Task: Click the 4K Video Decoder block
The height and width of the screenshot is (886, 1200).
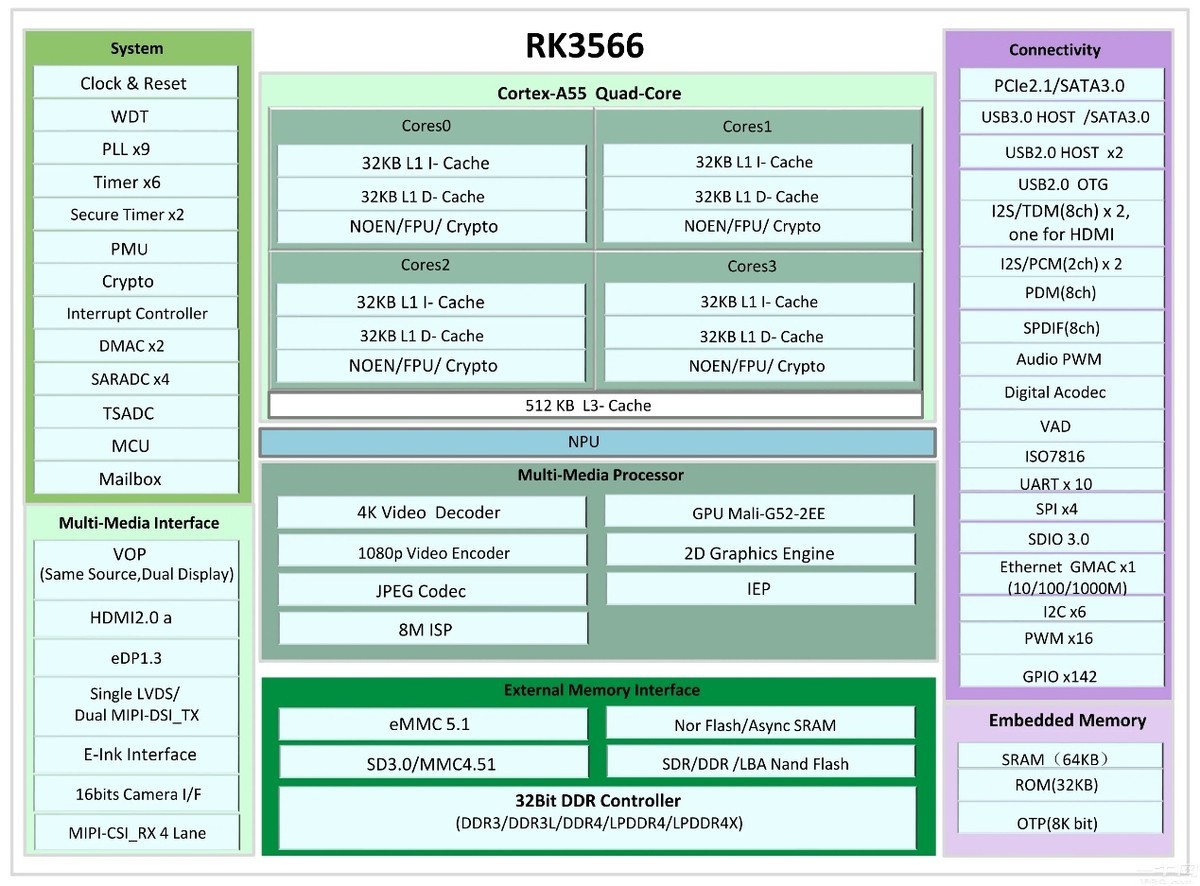Action: [x=431, y=512]
